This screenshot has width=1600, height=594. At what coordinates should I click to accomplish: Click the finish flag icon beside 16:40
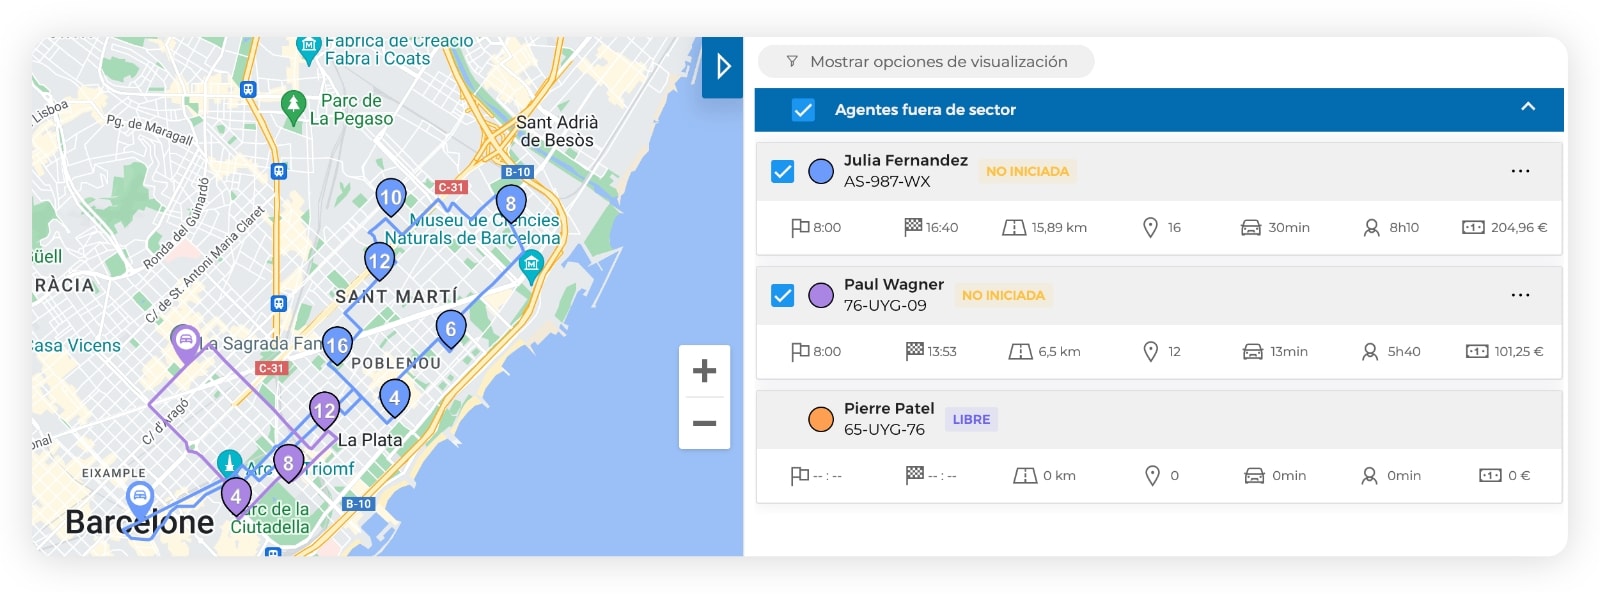[913, 227]
